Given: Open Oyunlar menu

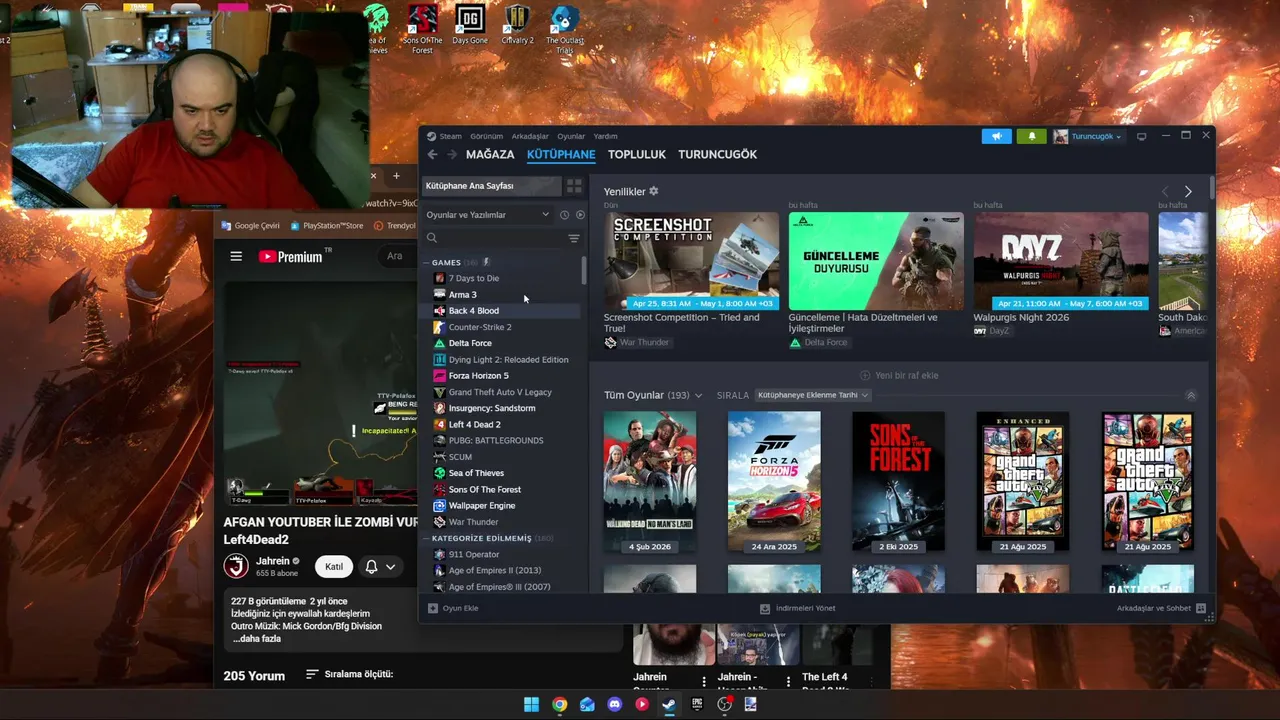Looking at the screenshot, I should point(571,136).
